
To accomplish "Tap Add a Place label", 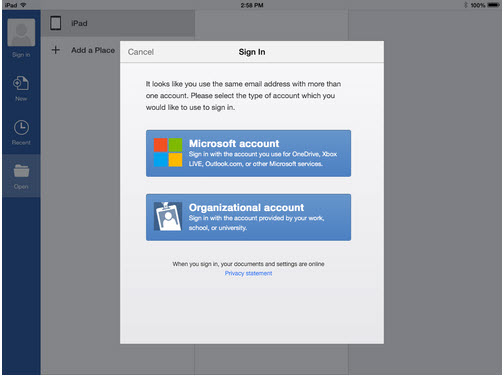I will [93, 50].
